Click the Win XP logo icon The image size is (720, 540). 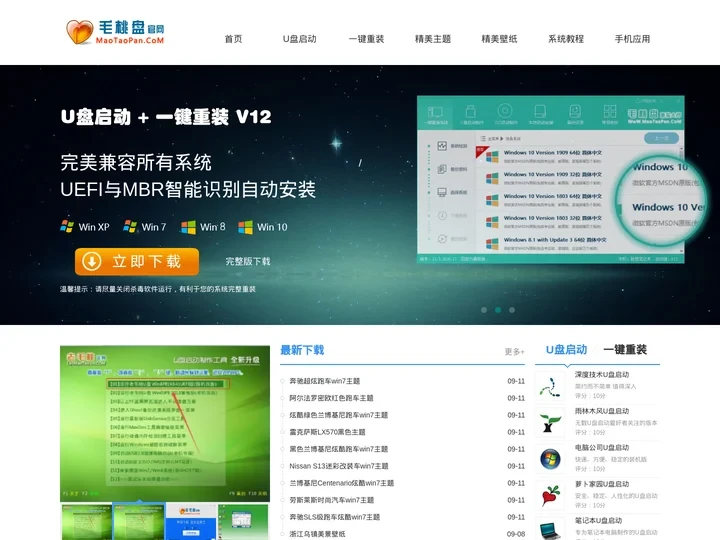[x=67, y=226]
